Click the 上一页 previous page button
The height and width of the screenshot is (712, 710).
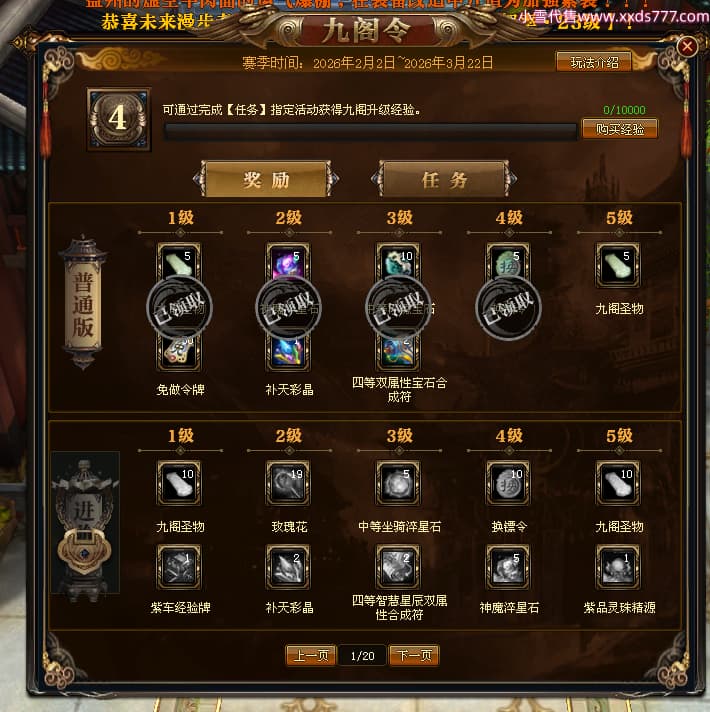tap(311, 655)
